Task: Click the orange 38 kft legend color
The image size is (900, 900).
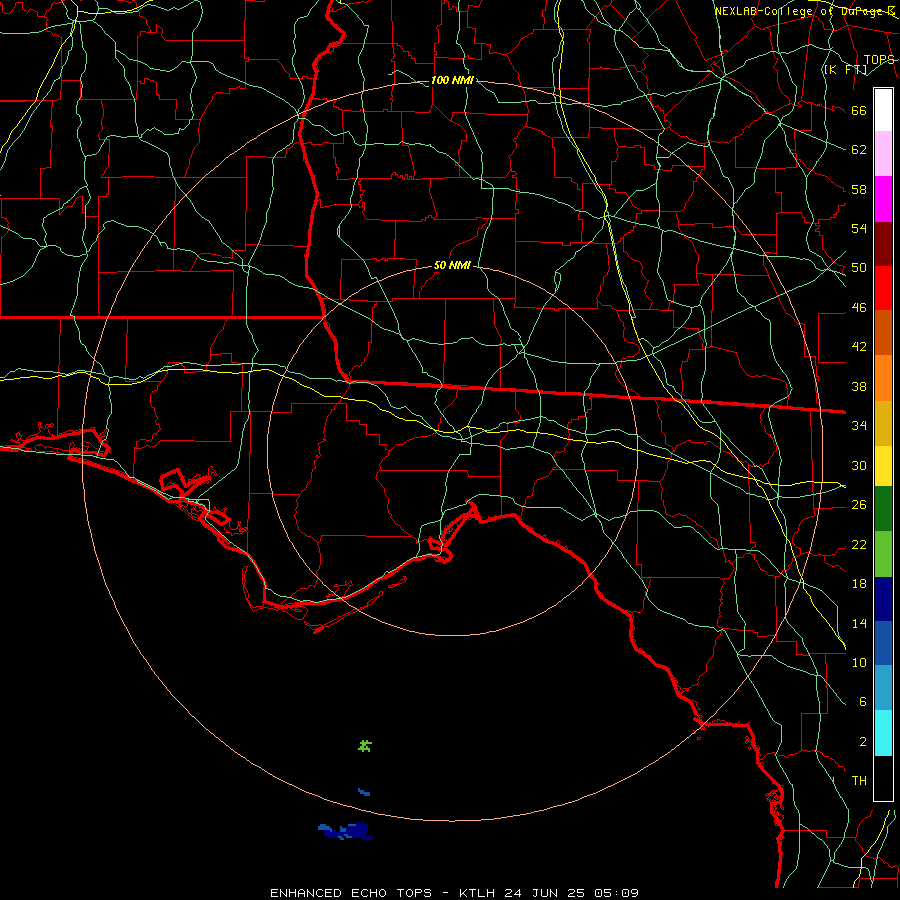Action: click(x=883, y=378)
